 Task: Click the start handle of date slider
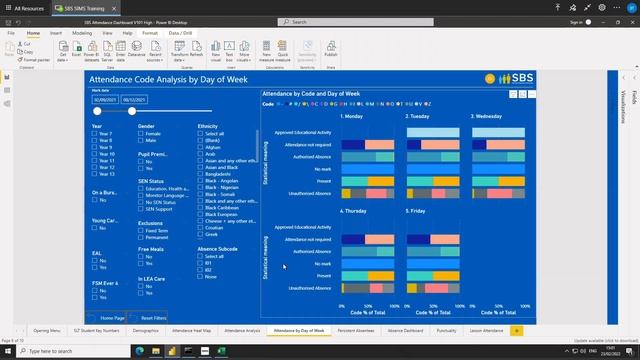tap(97, 111)
